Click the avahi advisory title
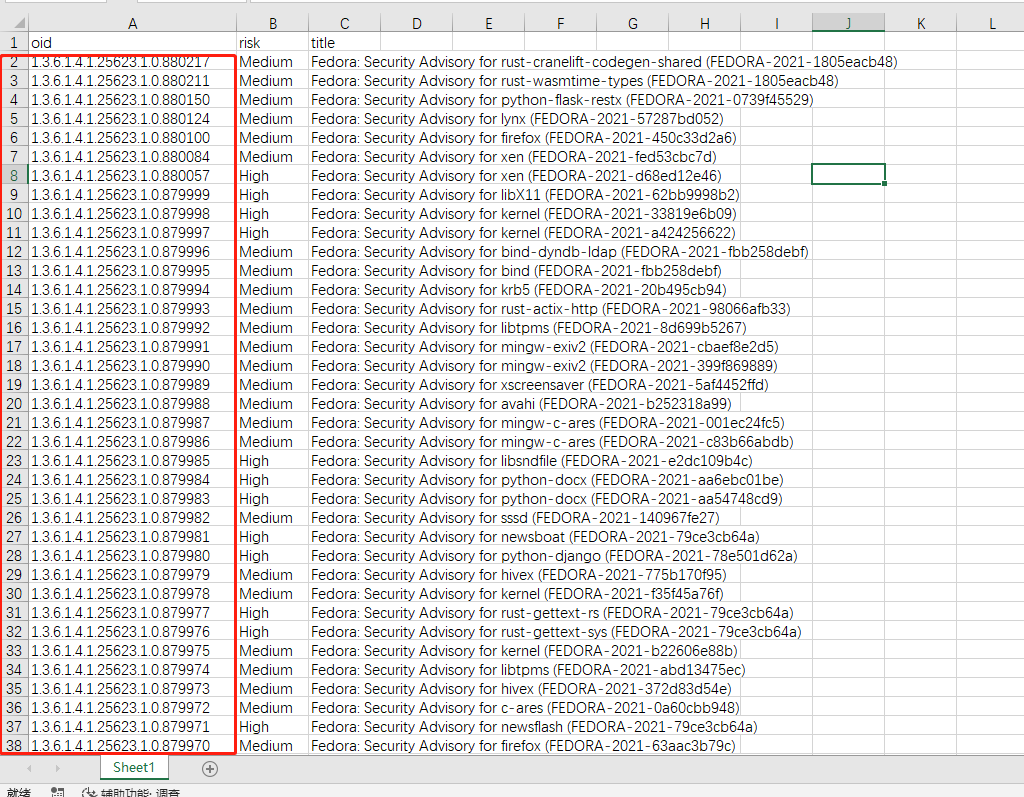 (521, 404)
